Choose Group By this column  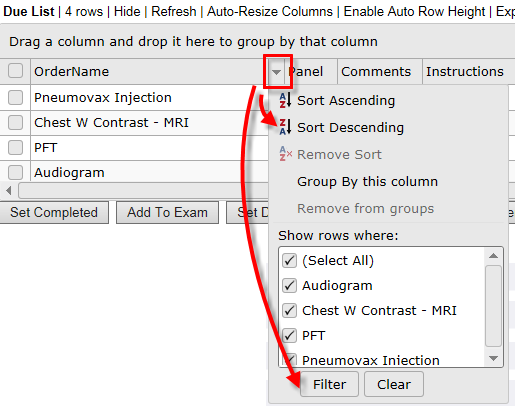click(x=367, y=182)
